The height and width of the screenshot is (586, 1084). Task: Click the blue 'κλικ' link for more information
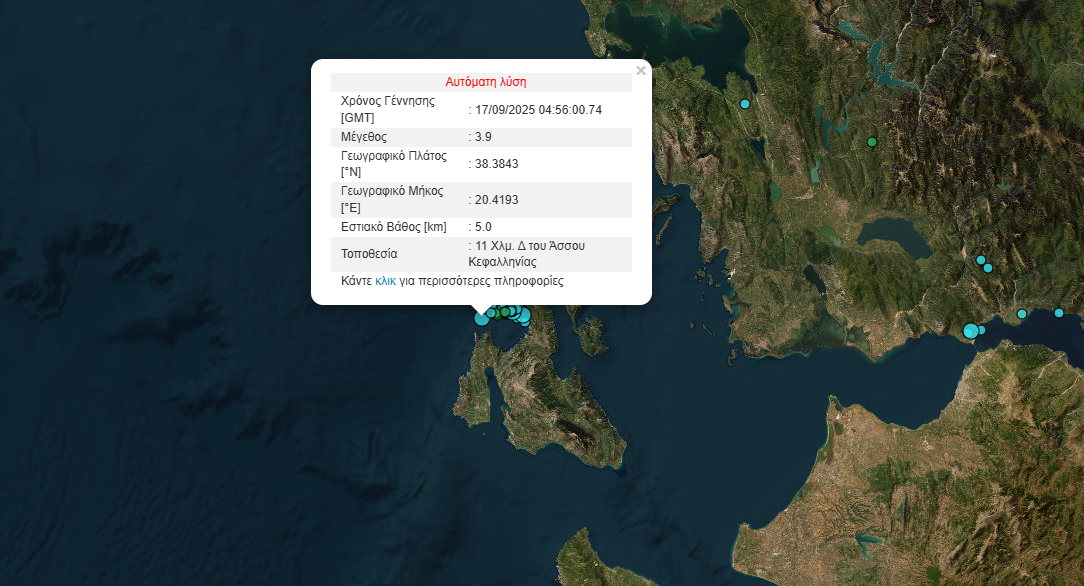point(385,282)
